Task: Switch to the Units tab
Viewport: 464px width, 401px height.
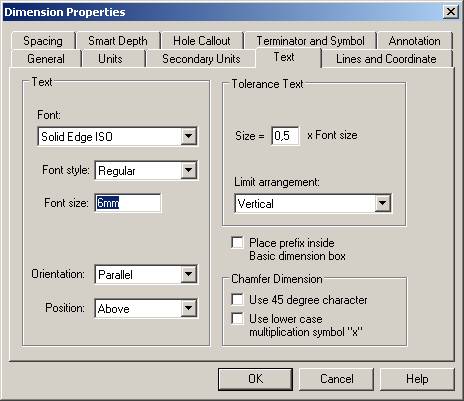Action: 110,59
